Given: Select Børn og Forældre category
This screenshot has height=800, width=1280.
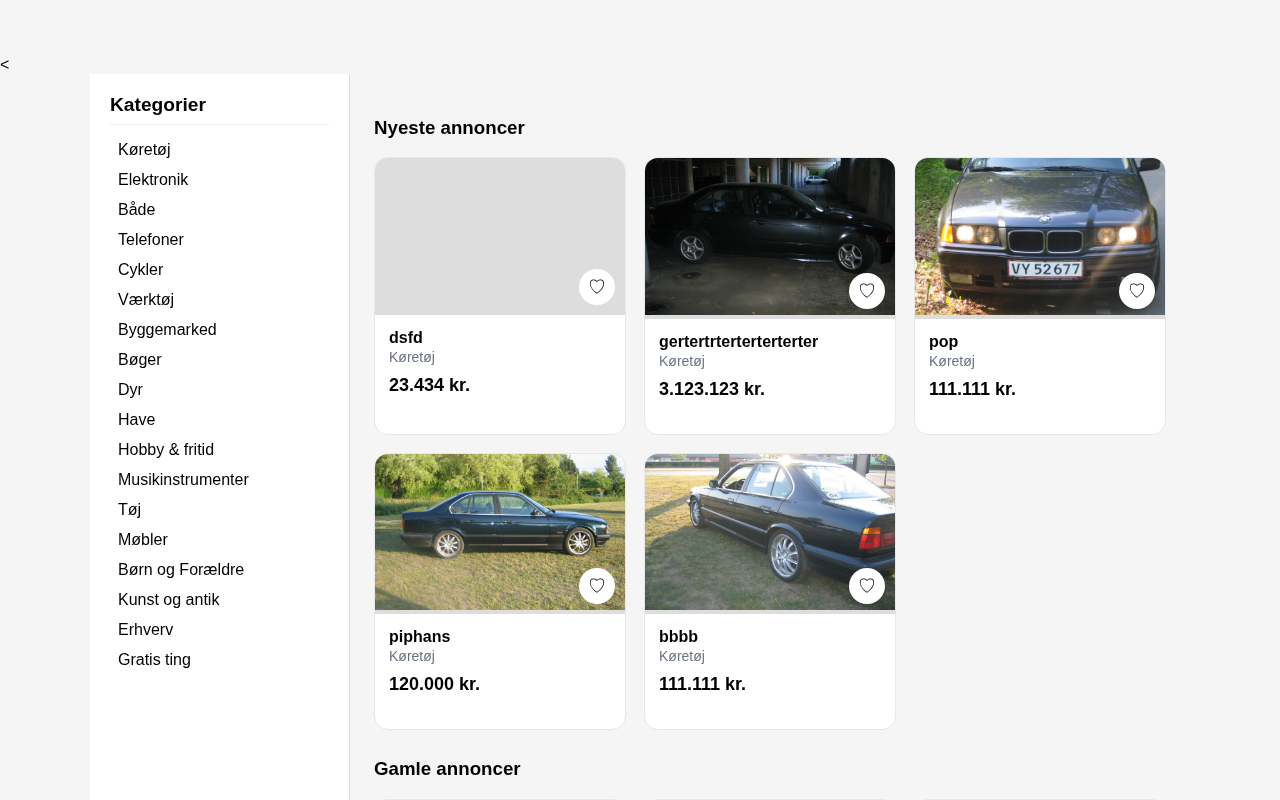Looking at the screenshot, I should tap(181, 570).
